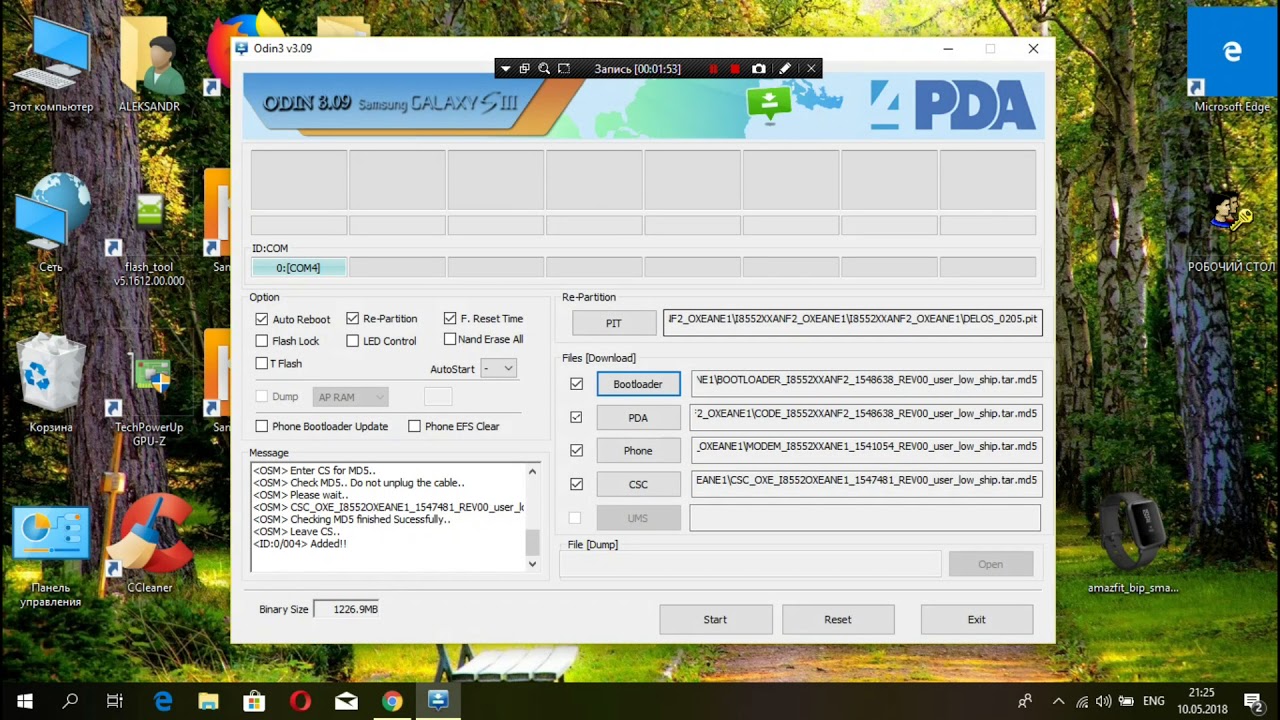Click message log scrollbar down arrow
Screen dimensions: 1280x720
click(x=532, y=564)
